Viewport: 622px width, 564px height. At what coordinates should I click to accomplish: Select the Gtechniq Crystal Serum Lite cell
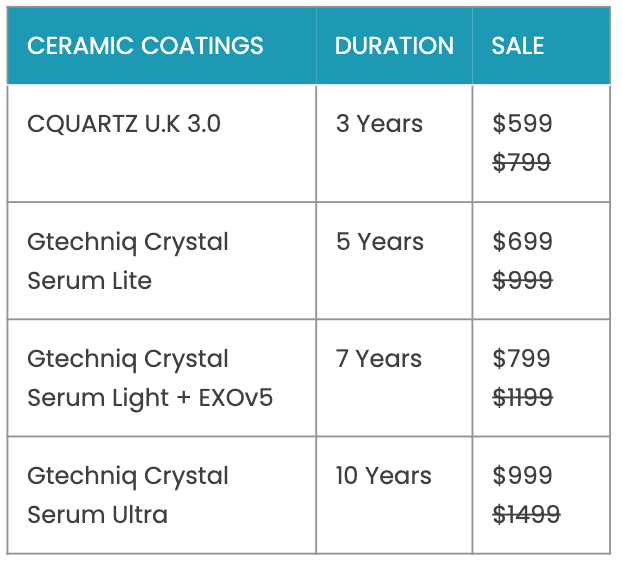pos(128,261)
